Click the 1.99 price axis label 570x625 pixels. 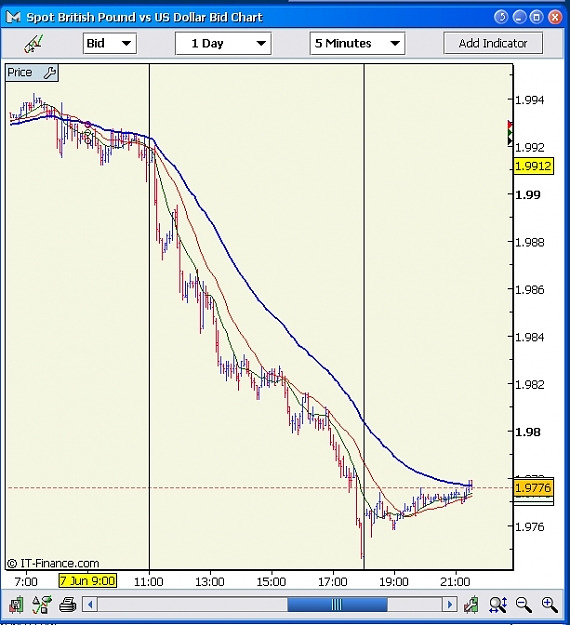528,195
